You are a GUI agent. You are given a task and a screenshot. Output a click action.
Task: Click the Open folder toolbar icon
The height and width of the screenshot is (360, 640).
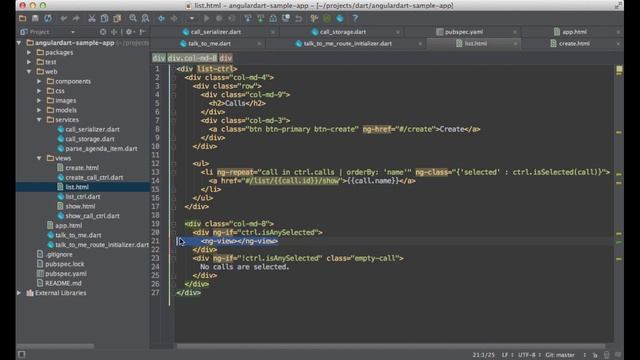pos(22,18)
